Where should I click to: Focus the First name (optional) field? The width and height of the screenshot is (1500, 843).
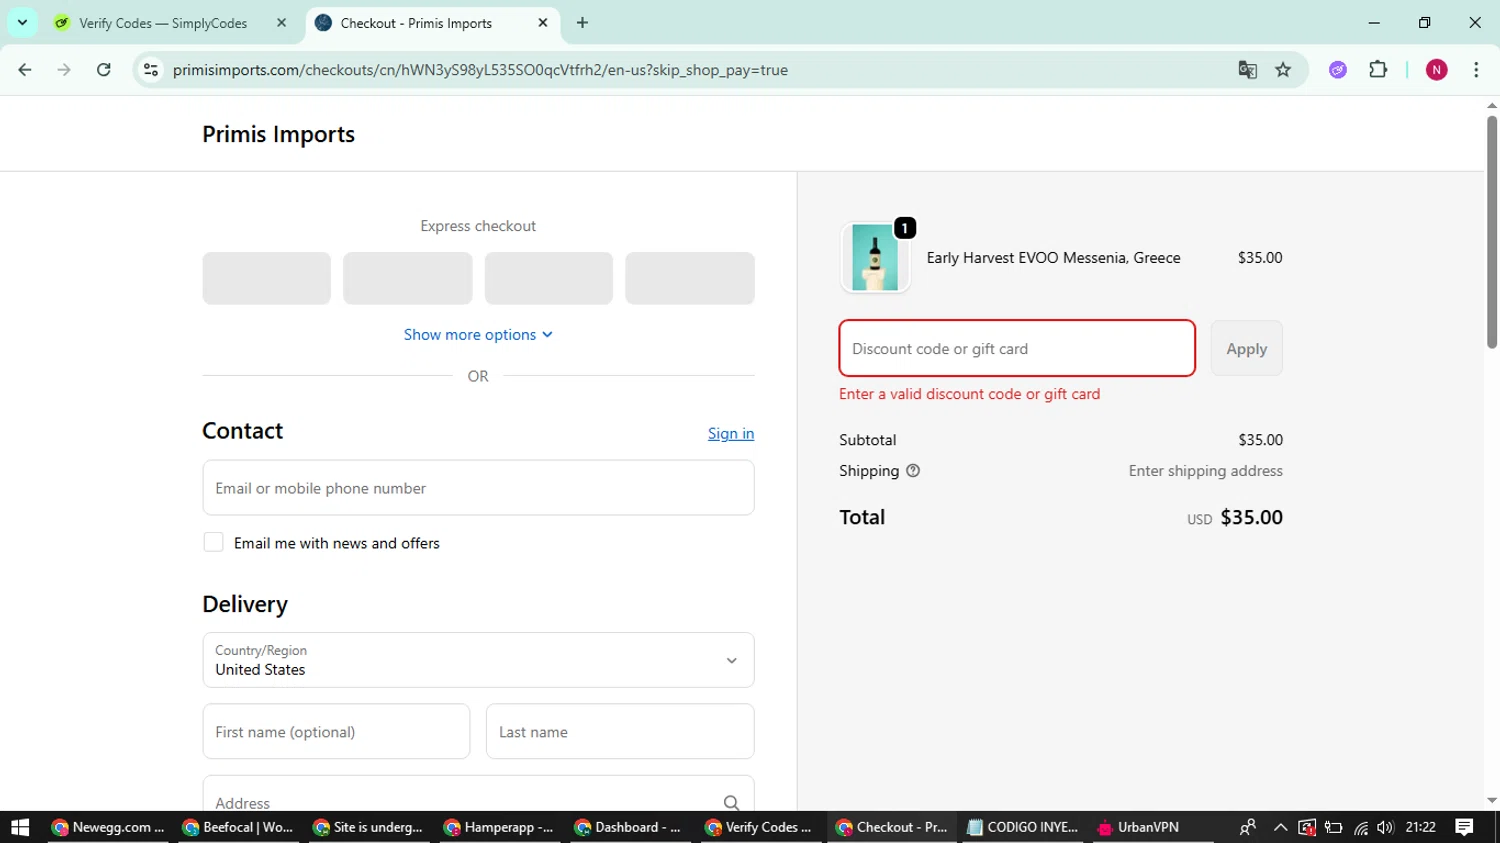pos(336,731)
